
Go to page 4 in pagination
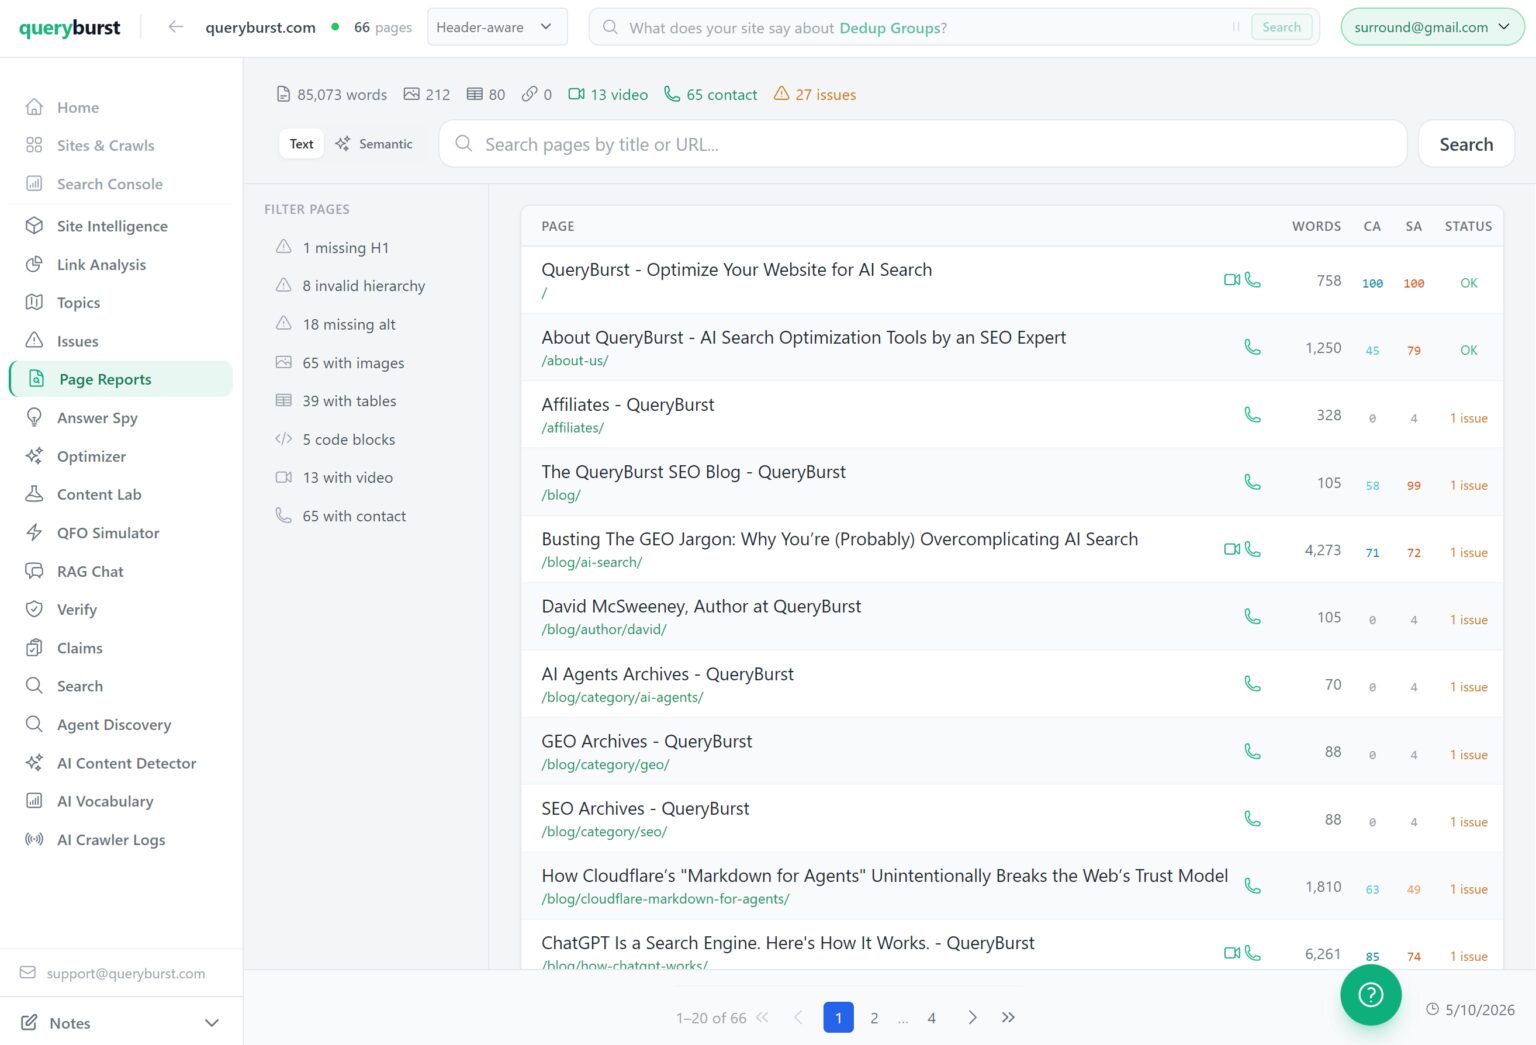tap(931, 1017)
